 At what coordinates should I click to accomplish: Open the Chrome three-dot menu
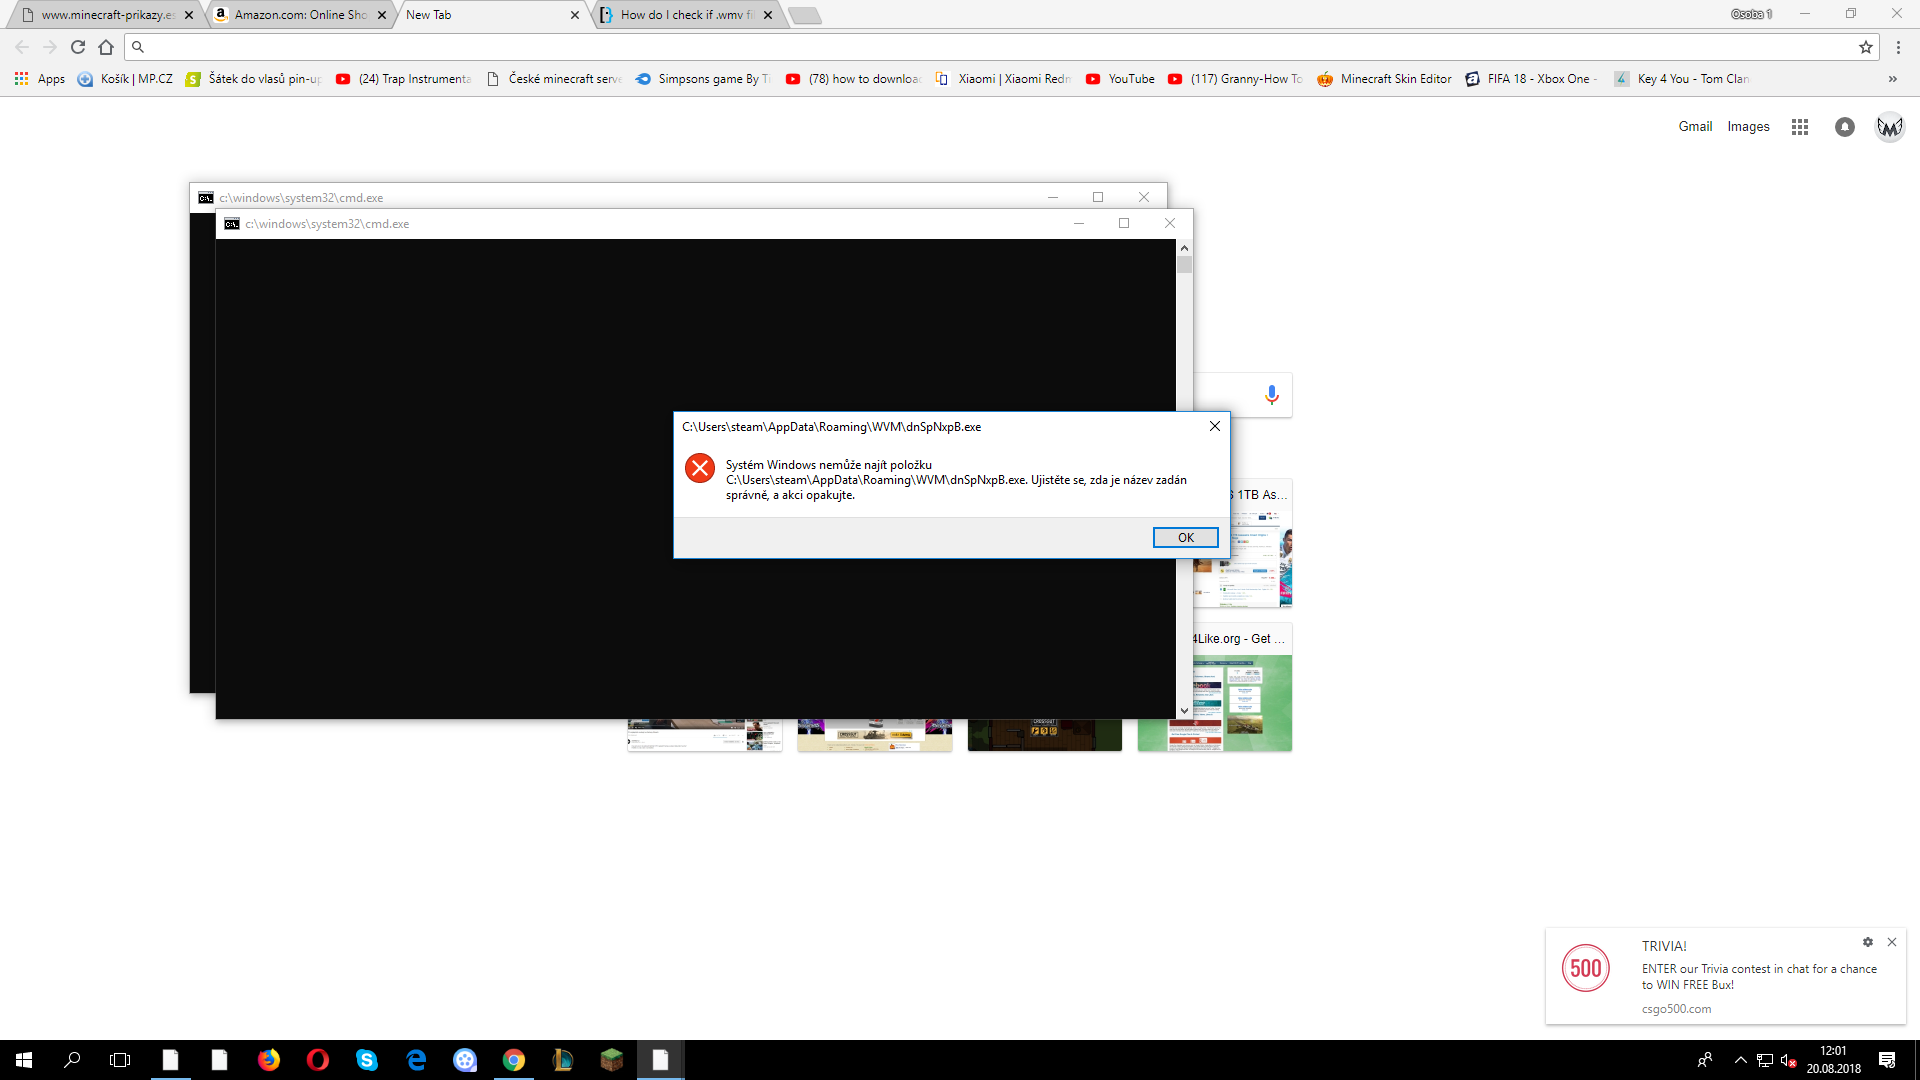1898,47
